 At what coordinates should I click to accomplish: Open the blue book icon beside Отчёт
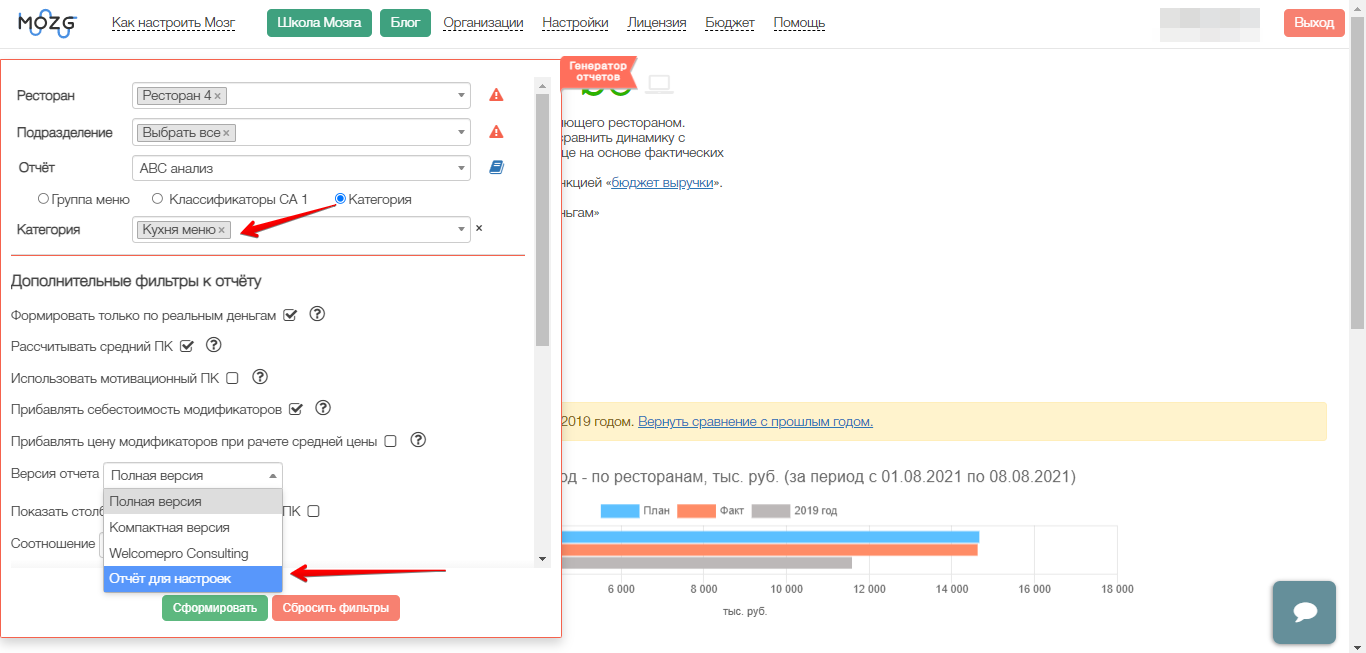[496, 168]
